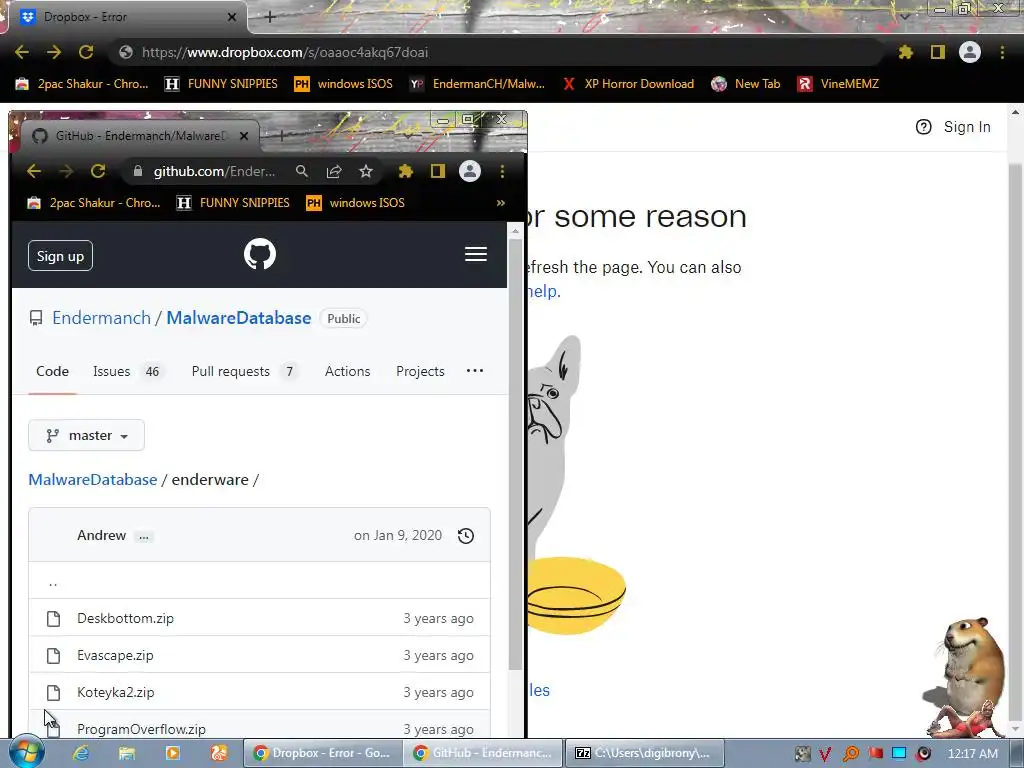Bookmark this GitHub page with star
Image resolution: width=1024 pixels, height=768 pixels.
366,171
